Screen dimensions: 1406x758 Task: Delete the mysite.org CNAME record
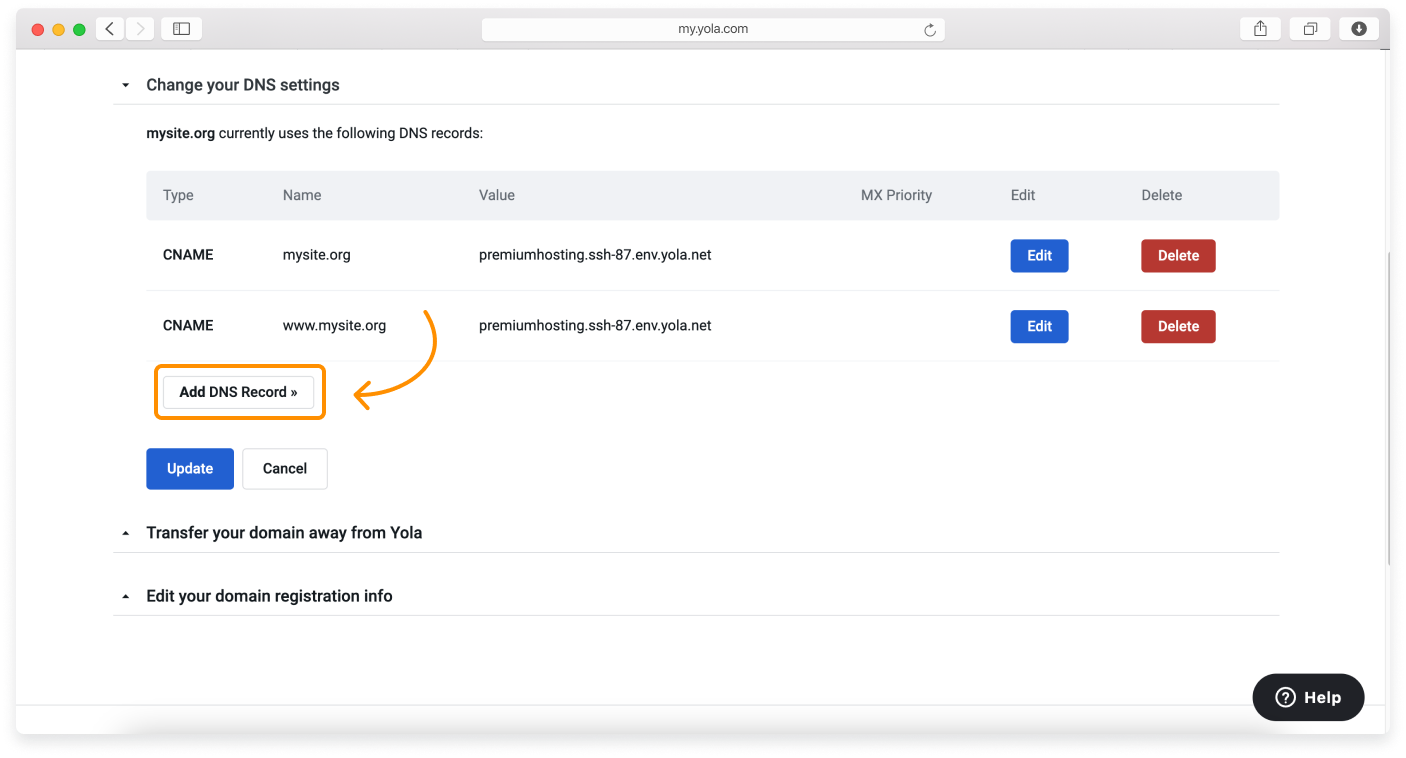click(1178, 255)
